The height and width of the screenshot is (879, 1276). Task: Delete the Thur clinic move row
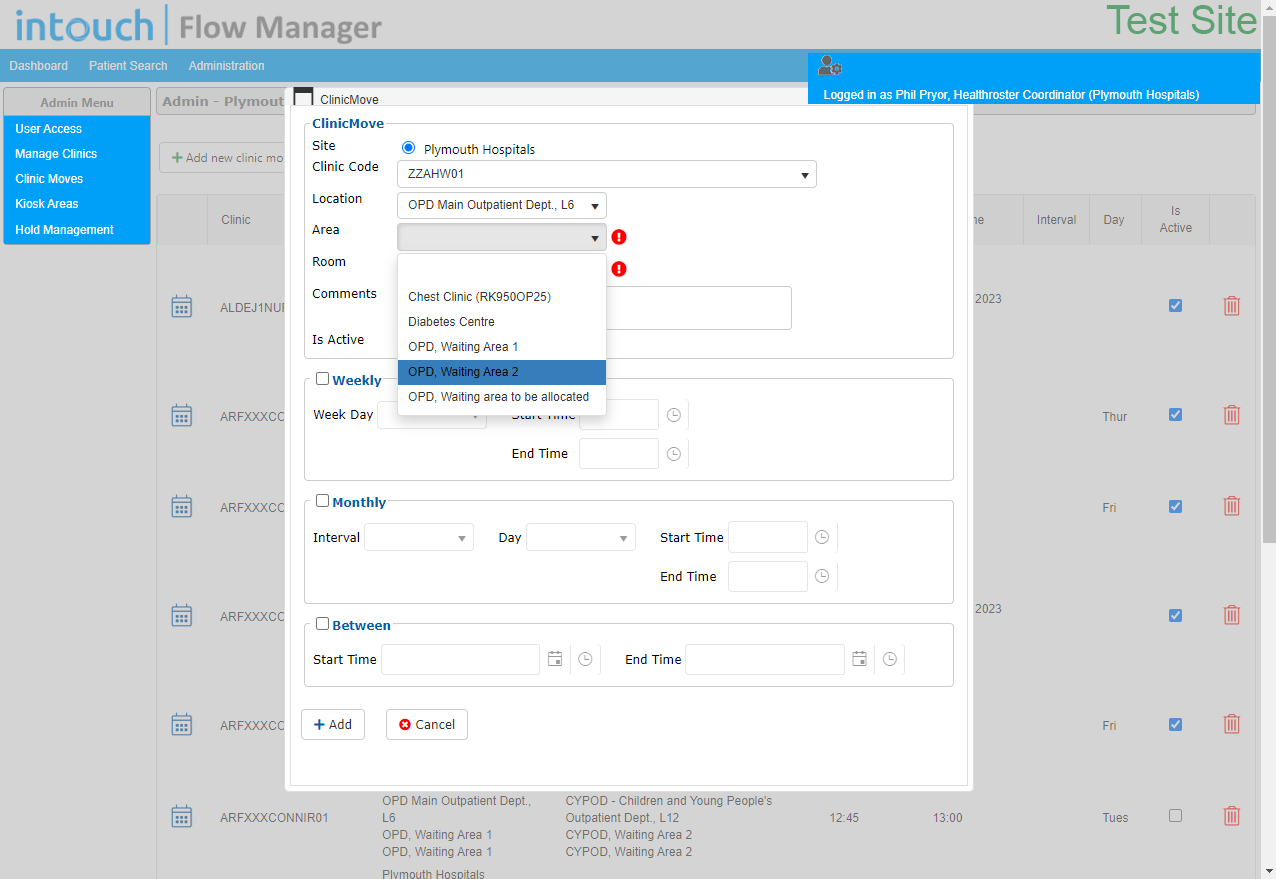coord(1232,414)
